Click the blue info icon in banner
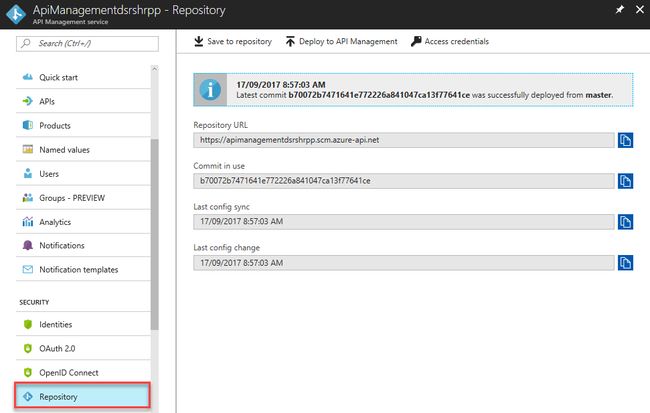The image size is (650, 413). coord(210,90)
